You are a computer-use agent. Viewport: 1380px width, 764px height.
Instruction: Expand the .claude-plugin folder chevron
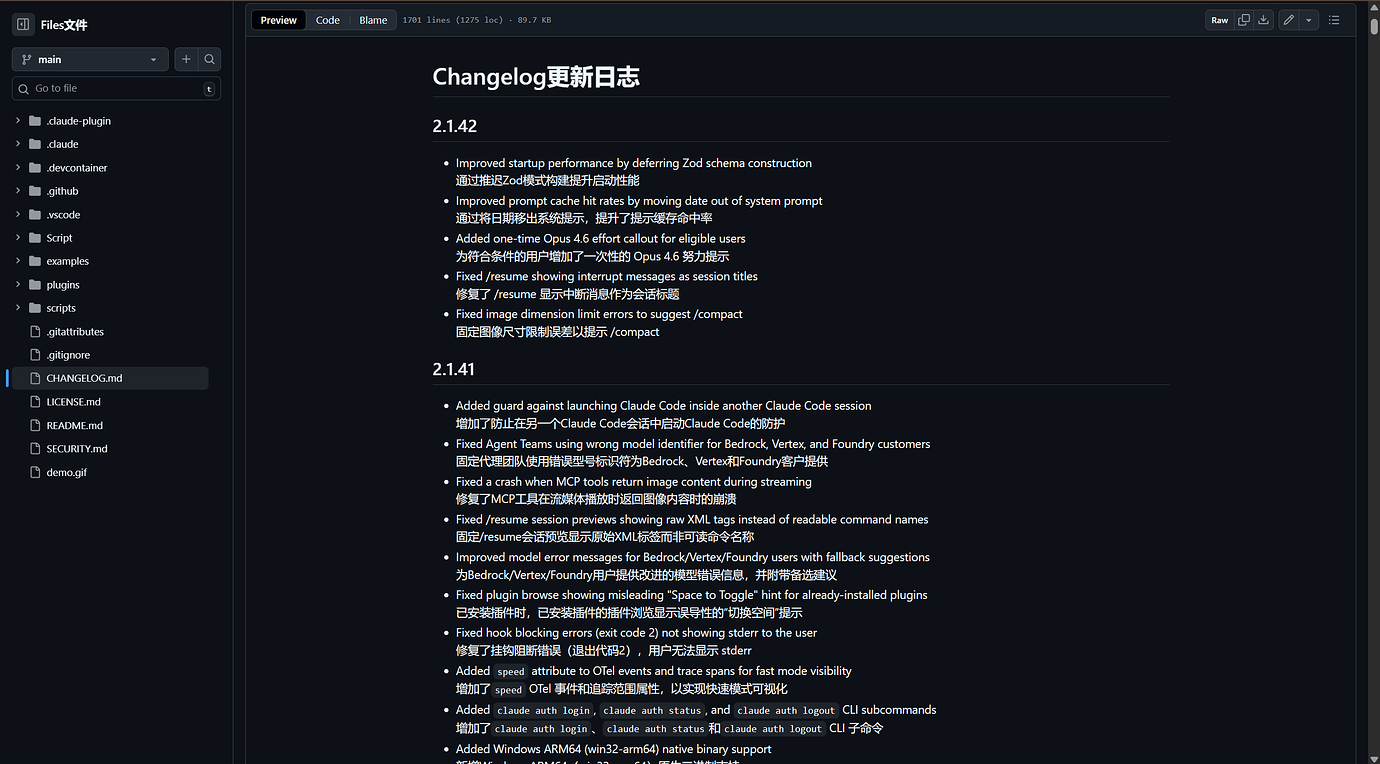tap(18, 121)
